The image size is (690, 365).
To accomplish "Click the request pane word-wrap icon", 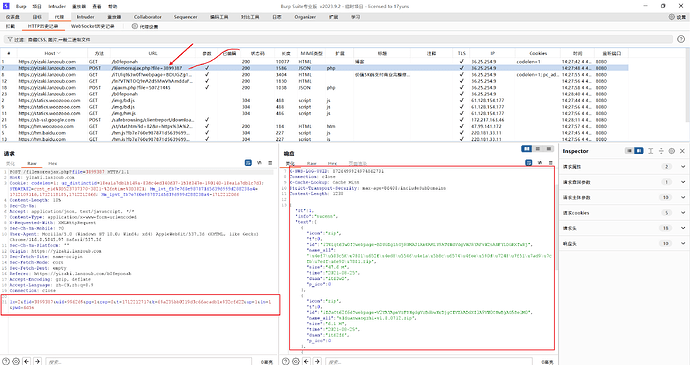I will (x=248, y=163).
